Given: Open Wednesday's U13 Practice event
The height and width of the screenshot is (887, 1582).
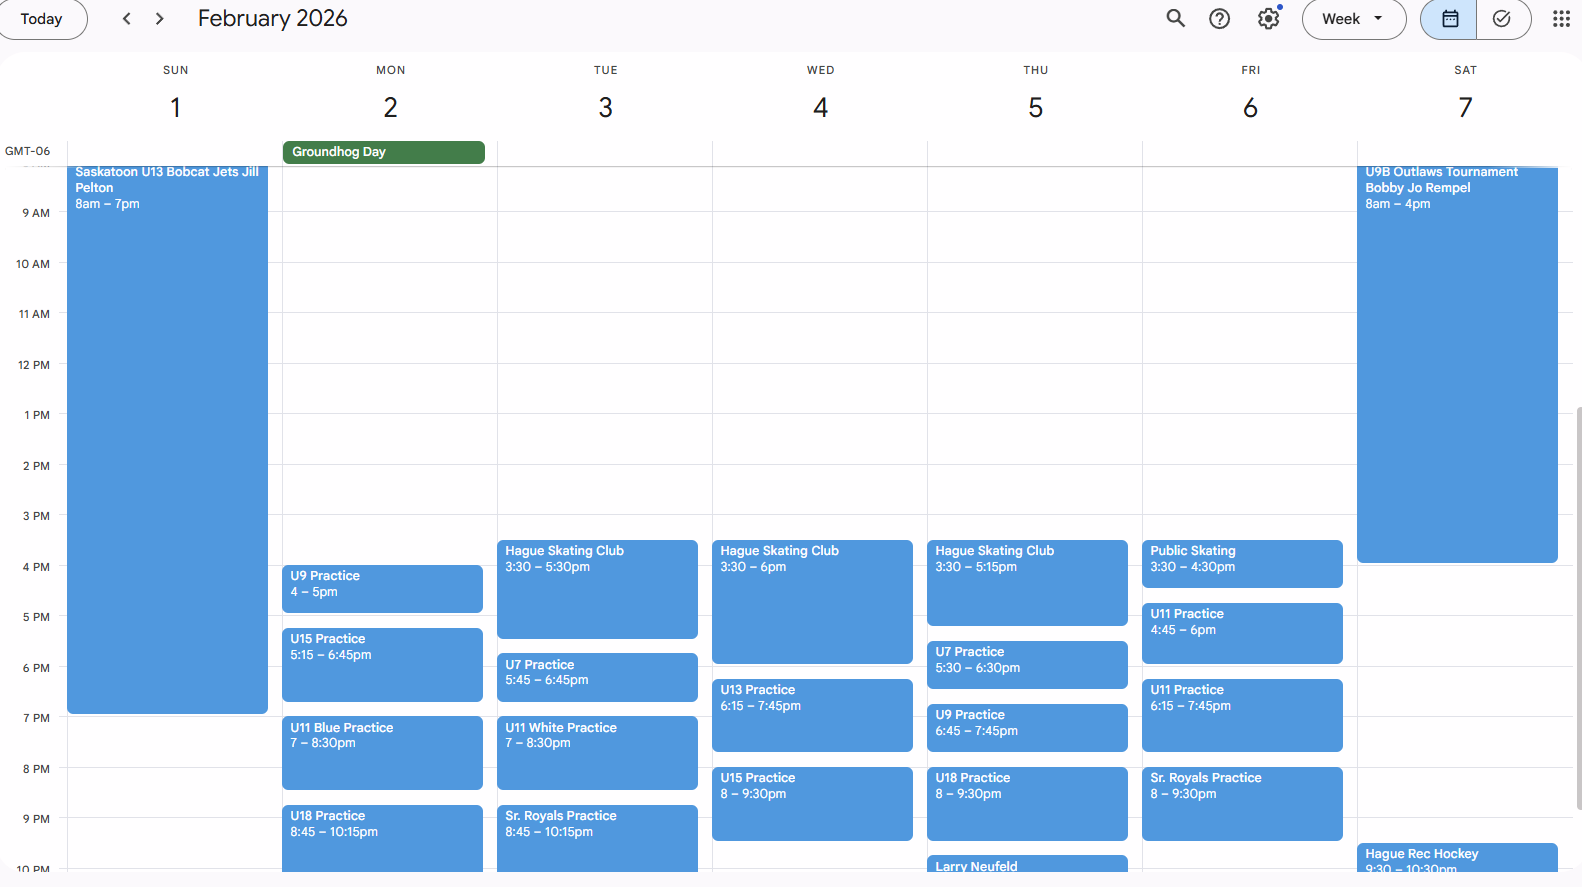Looking at the screenshot, I should pyautogui.click(x=811, y=714).
